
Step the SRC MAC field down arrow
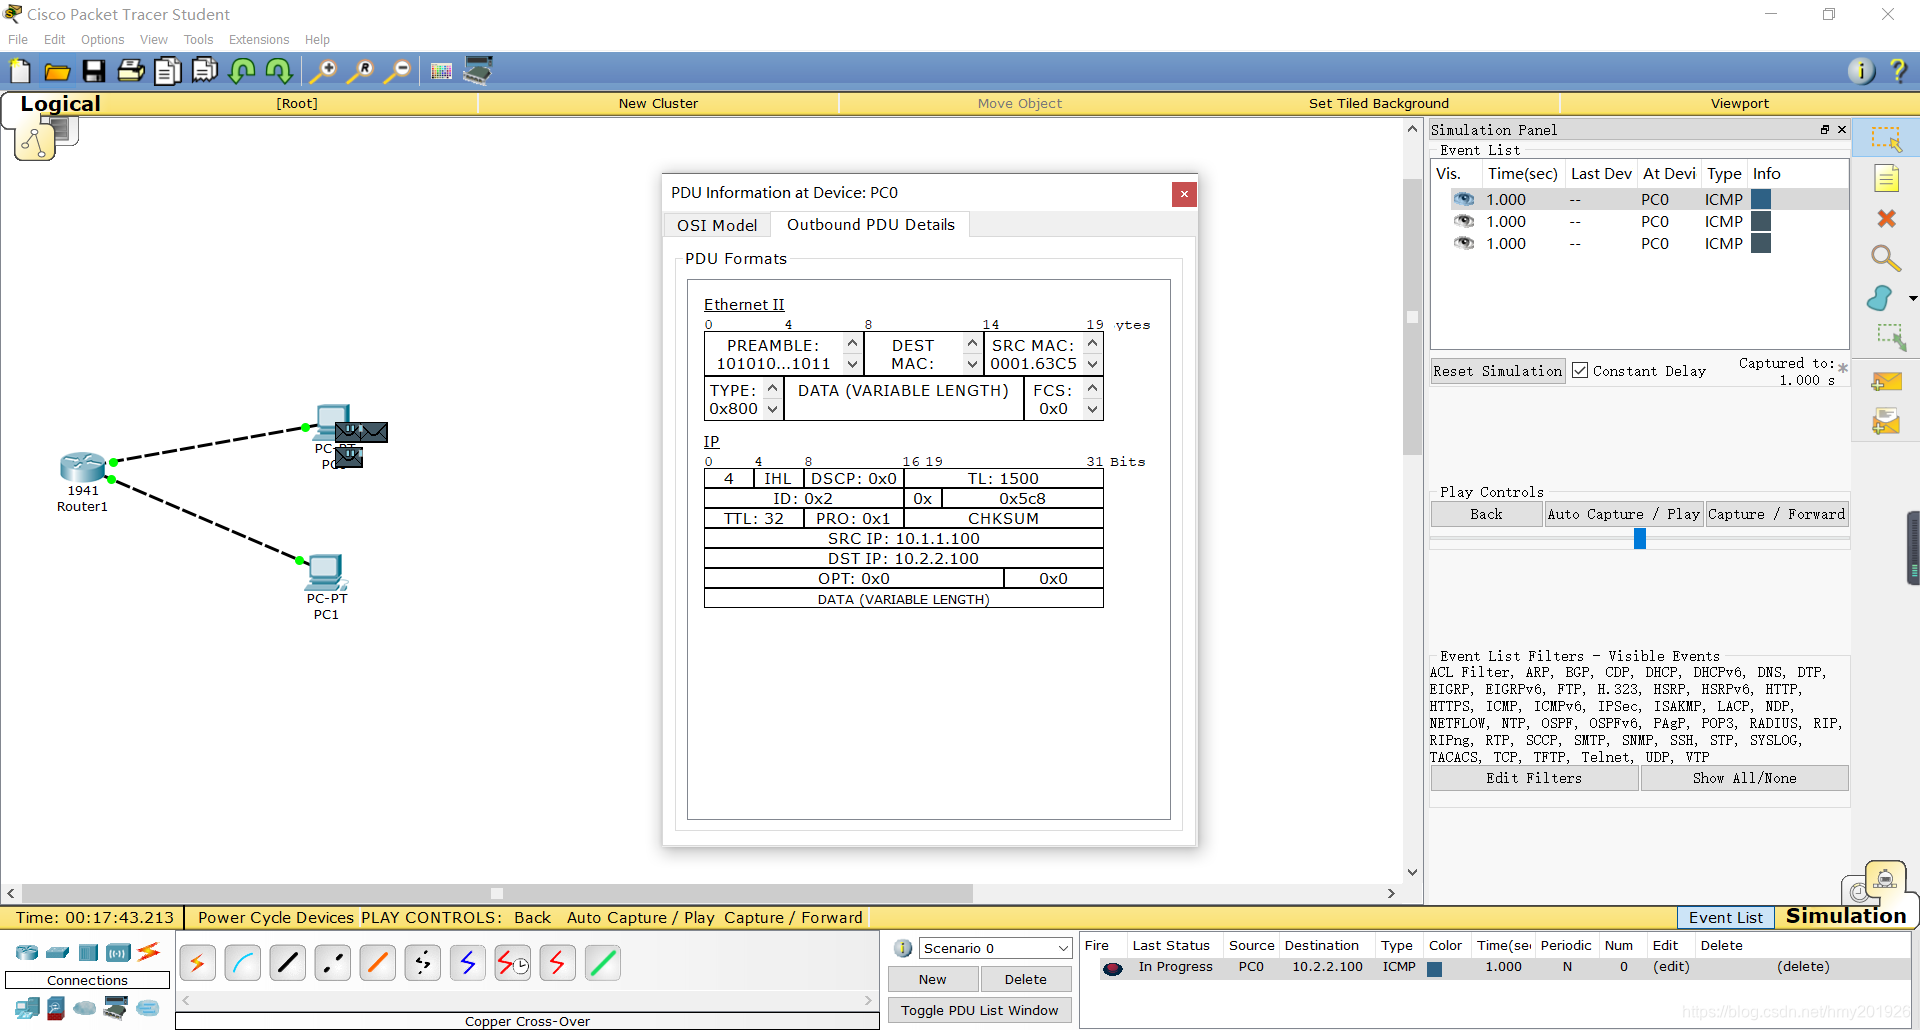1092,365
